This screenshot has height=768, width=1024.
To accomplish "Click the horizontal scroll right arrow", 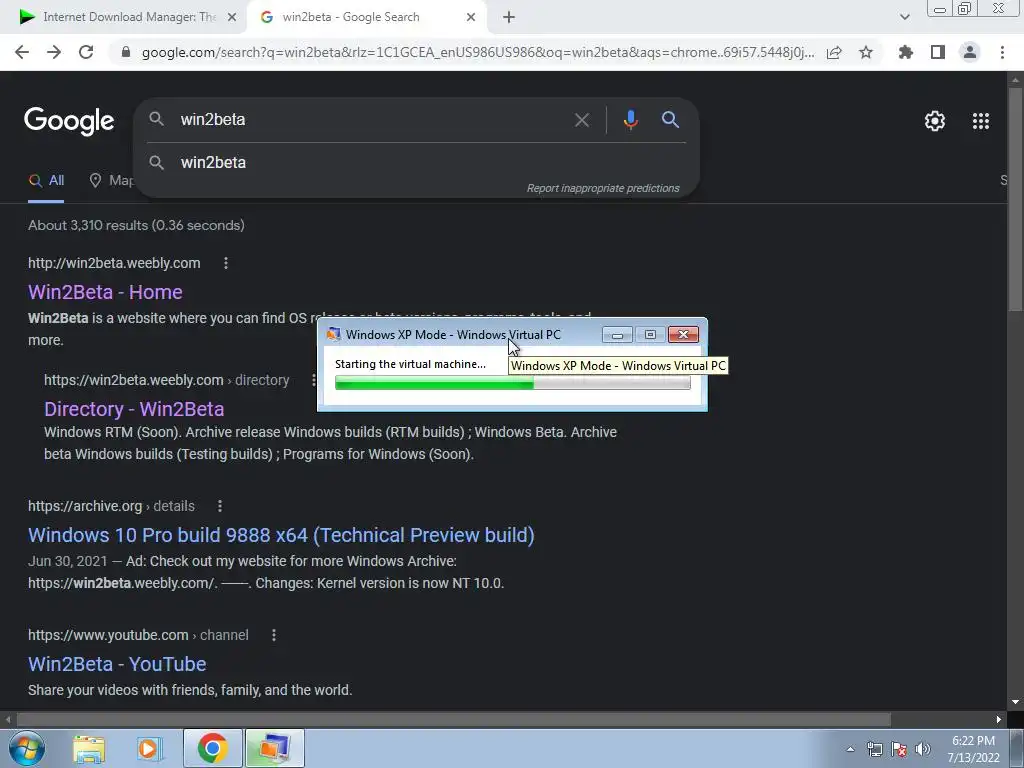I will [x=999, y=720].
